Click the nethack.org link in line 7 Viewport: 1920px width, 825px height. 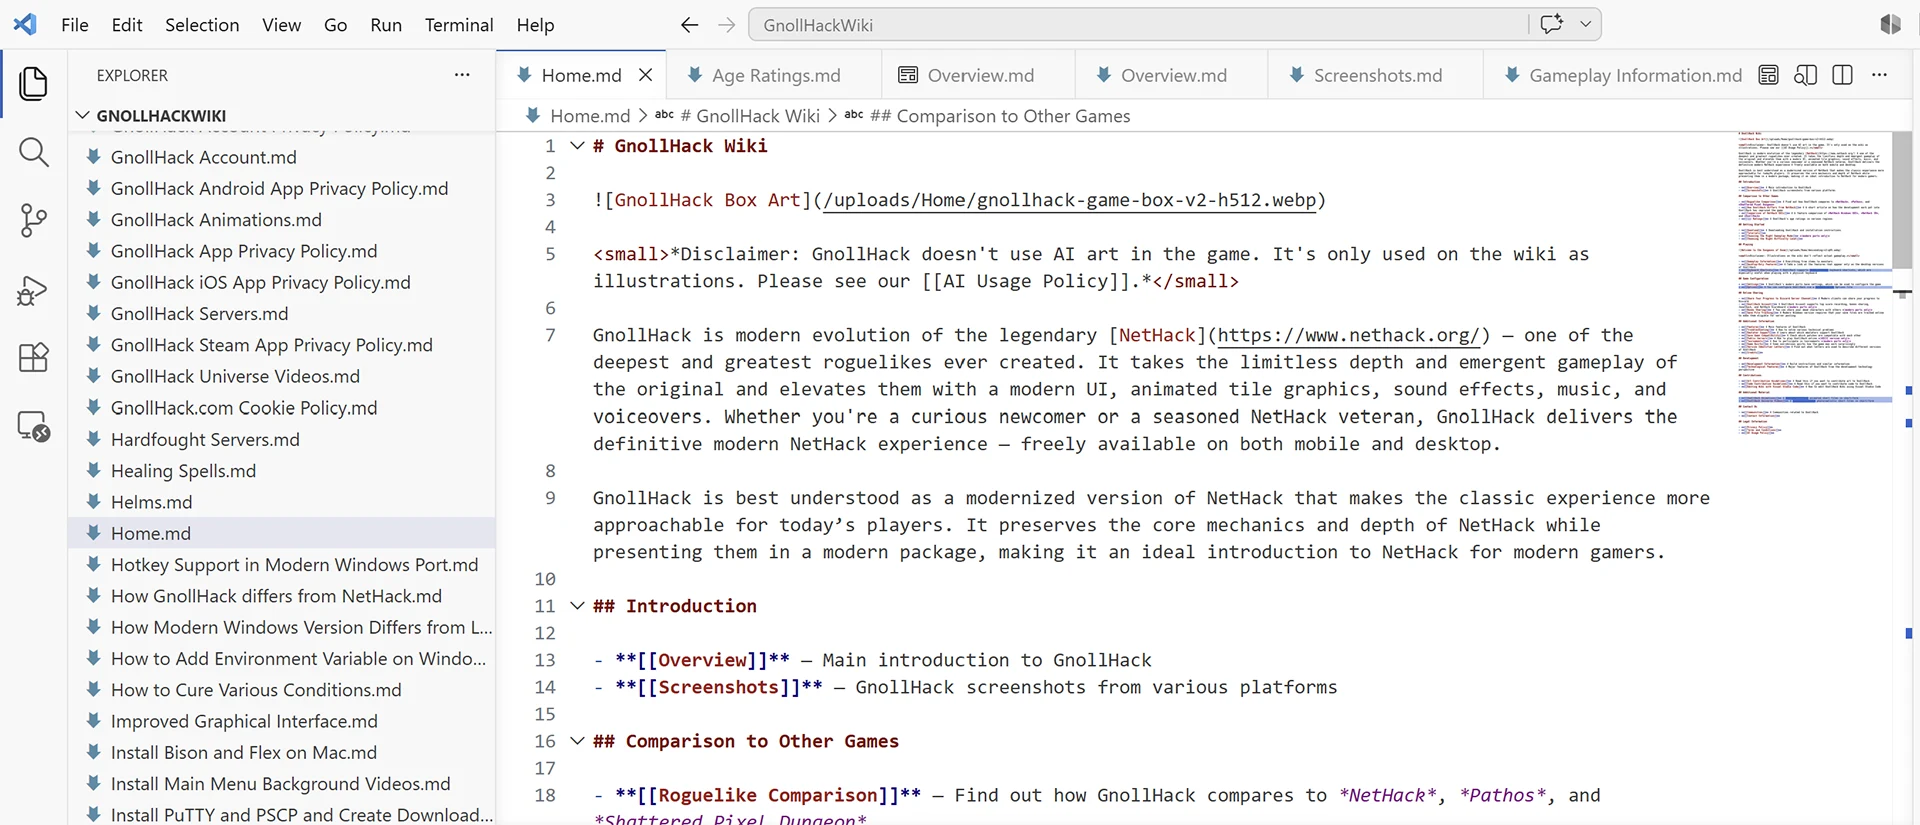[x=1348, y=335]
